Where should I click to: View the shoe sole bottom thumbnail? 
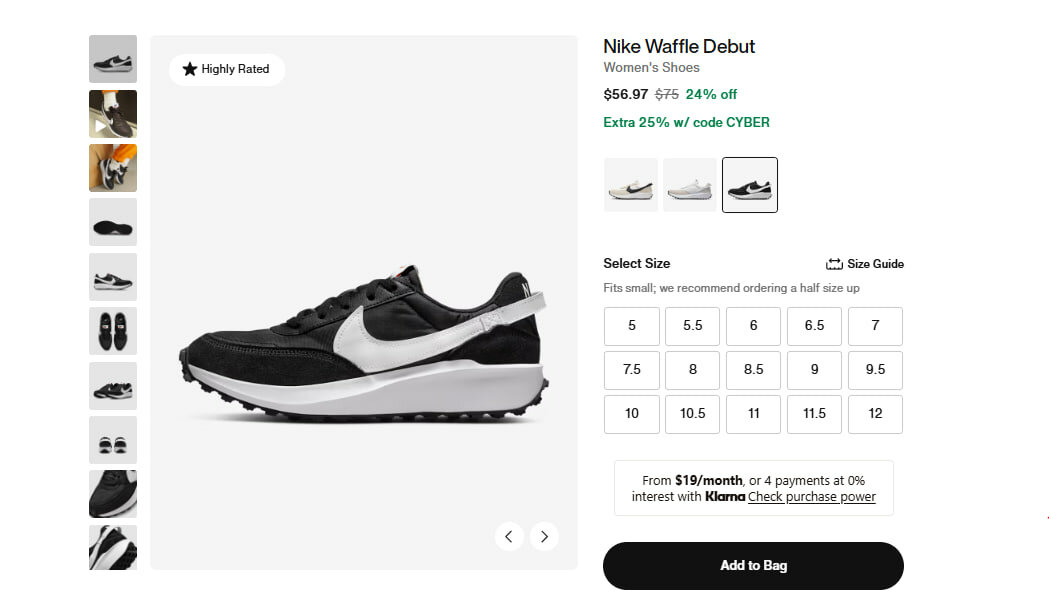pyautogui.click(x=113, y=223)
